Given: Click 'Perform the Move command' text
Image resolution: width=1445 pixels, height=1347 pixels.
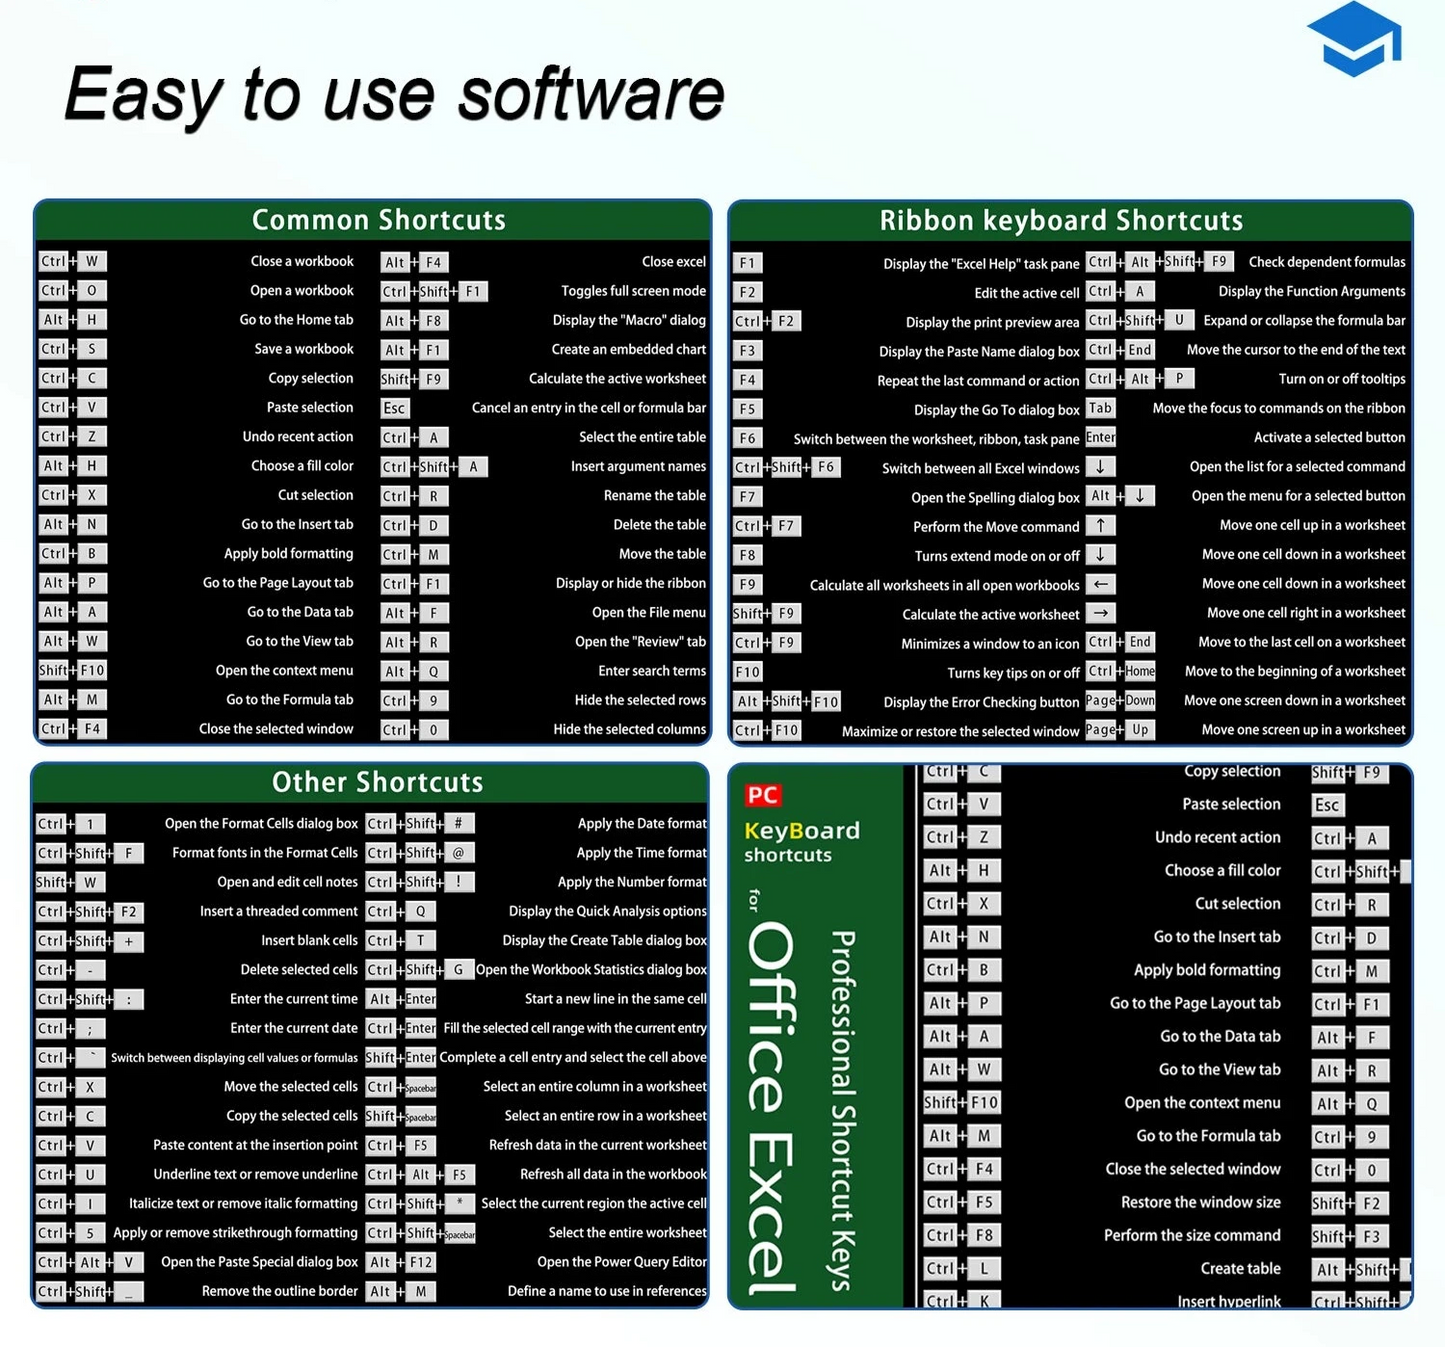Looking at the screenshot, I should pos(996,527).
